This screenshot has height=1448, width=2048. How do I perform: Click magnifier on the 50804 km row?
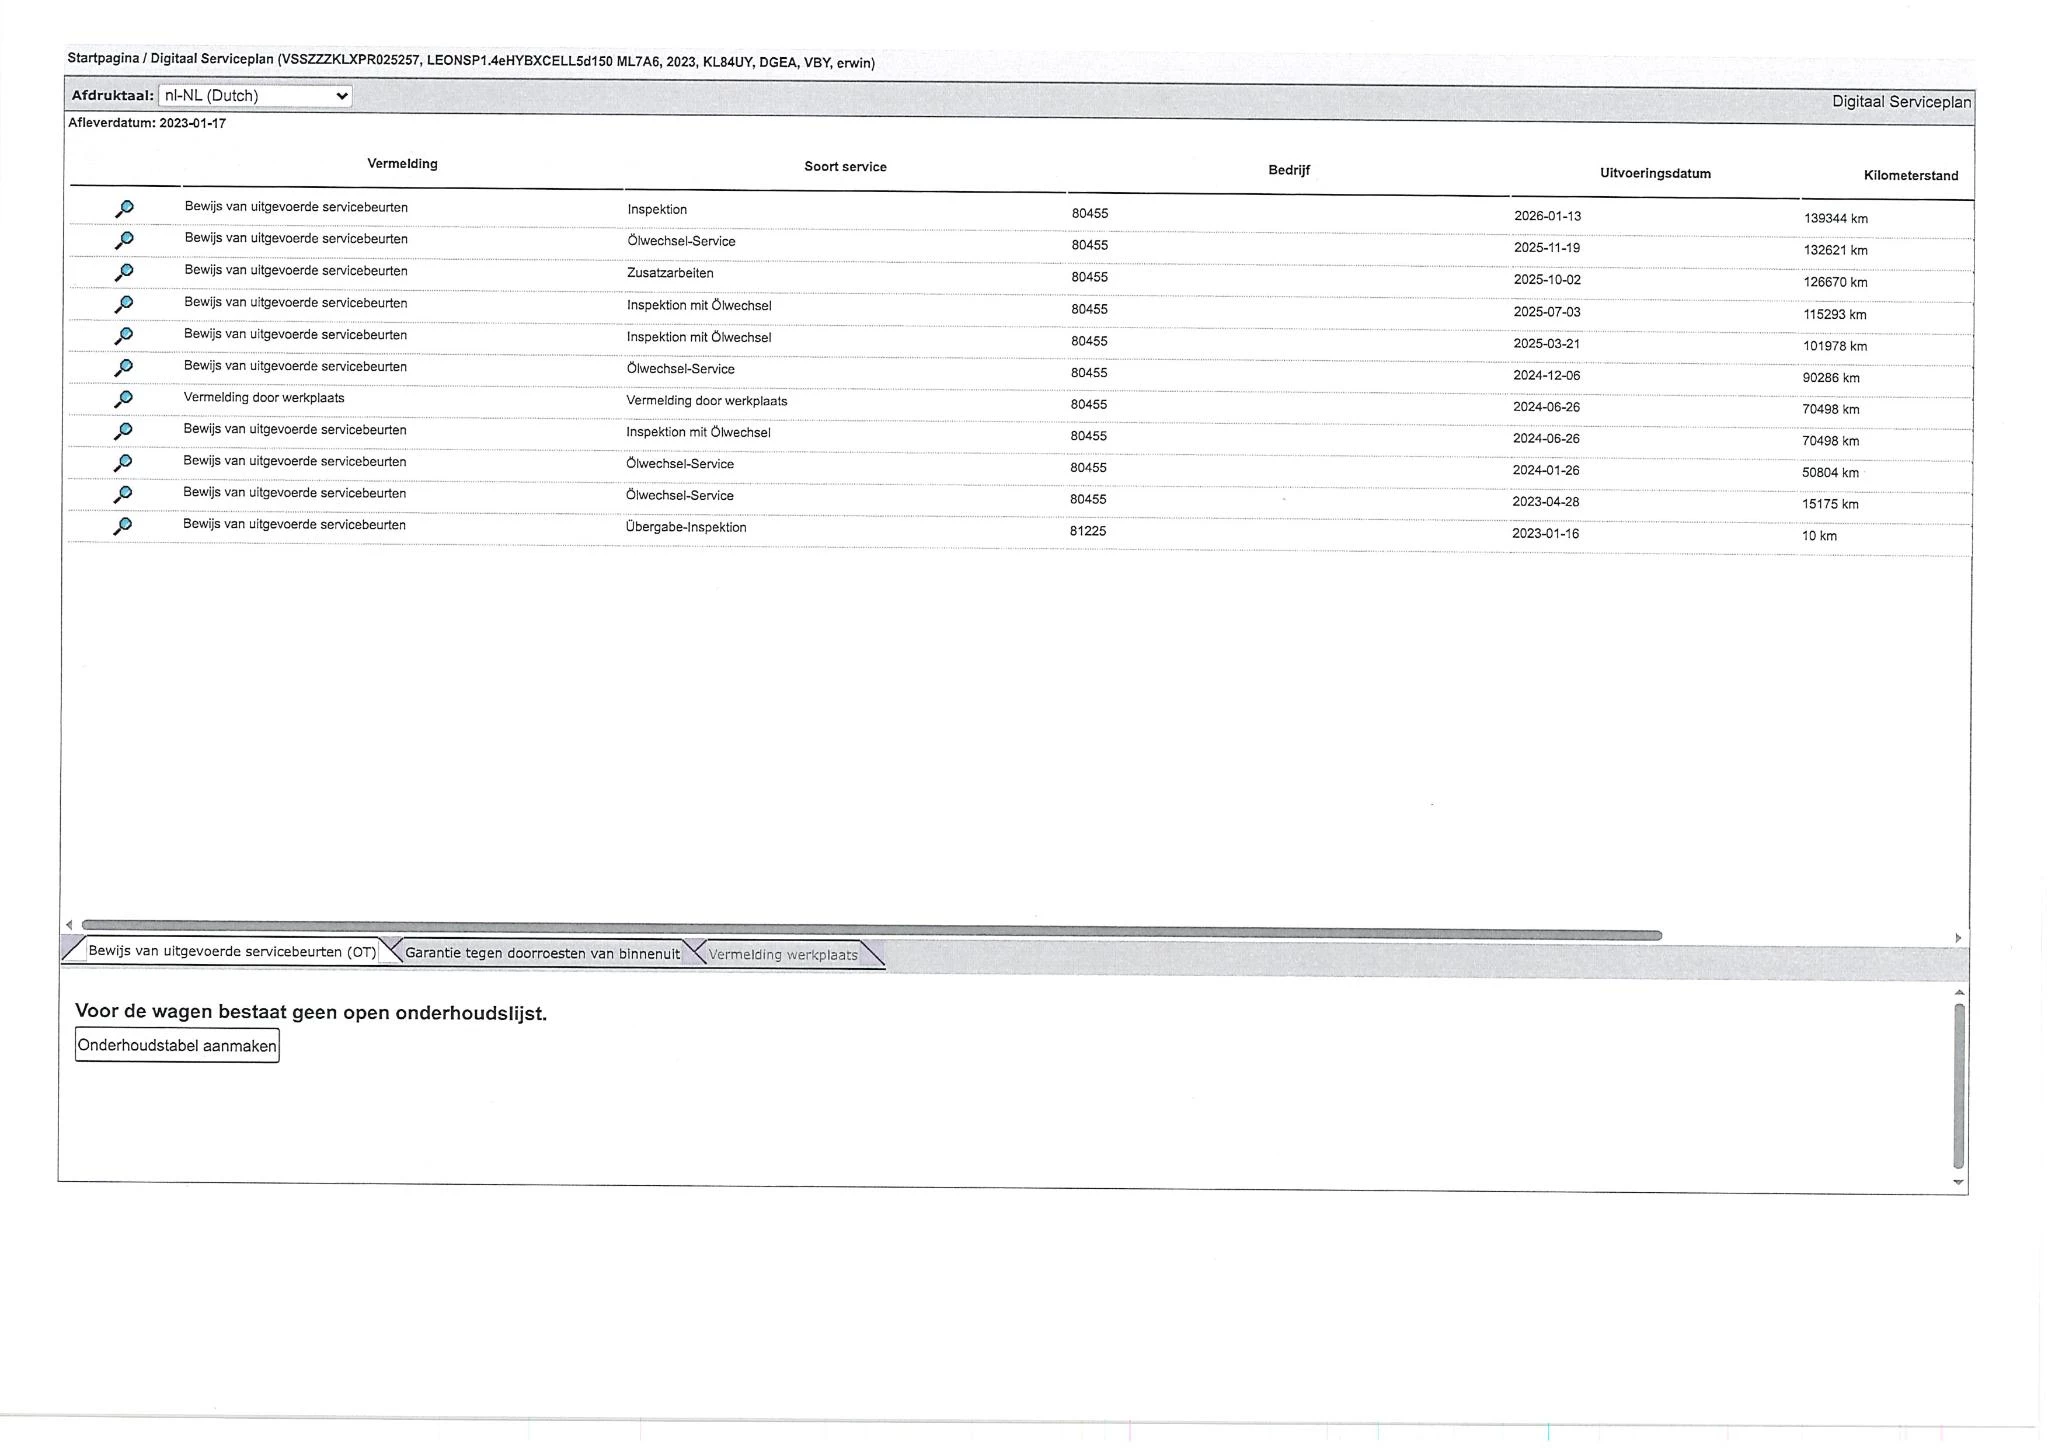(123, 463)
